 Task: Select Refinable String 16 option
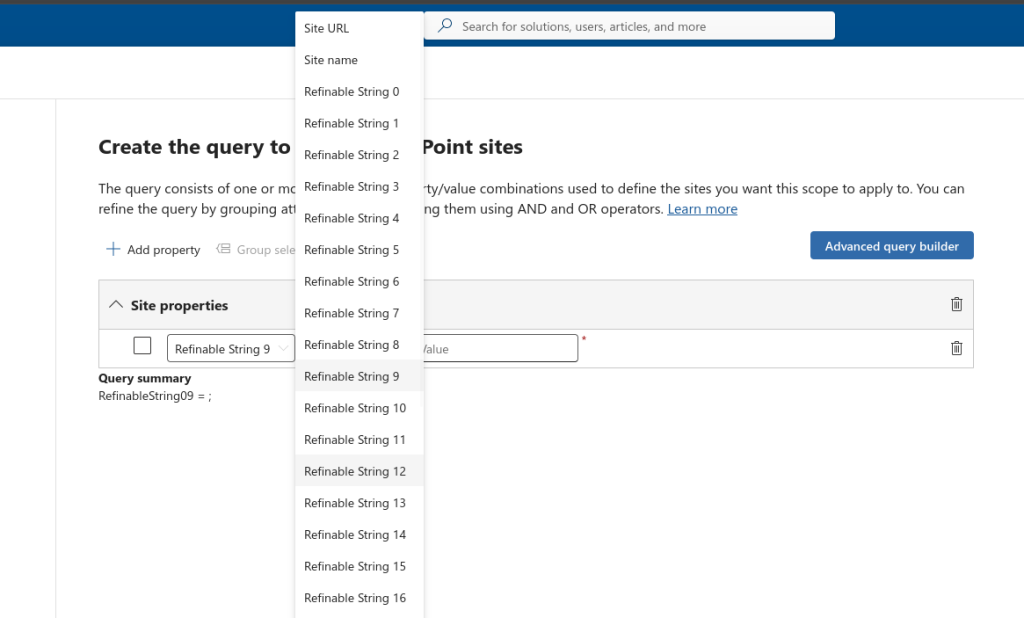click(359, 598)
